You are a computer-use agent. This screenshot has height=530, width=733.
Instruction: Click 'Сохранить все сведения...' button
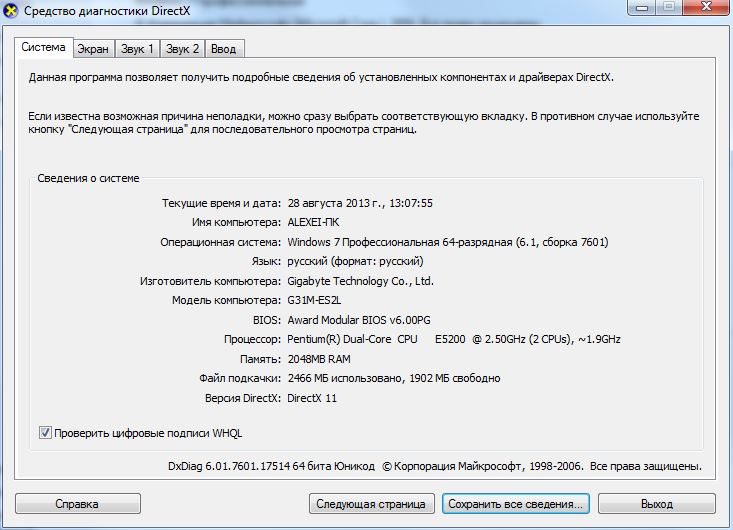pyautogui.click(x=515, y=504)
